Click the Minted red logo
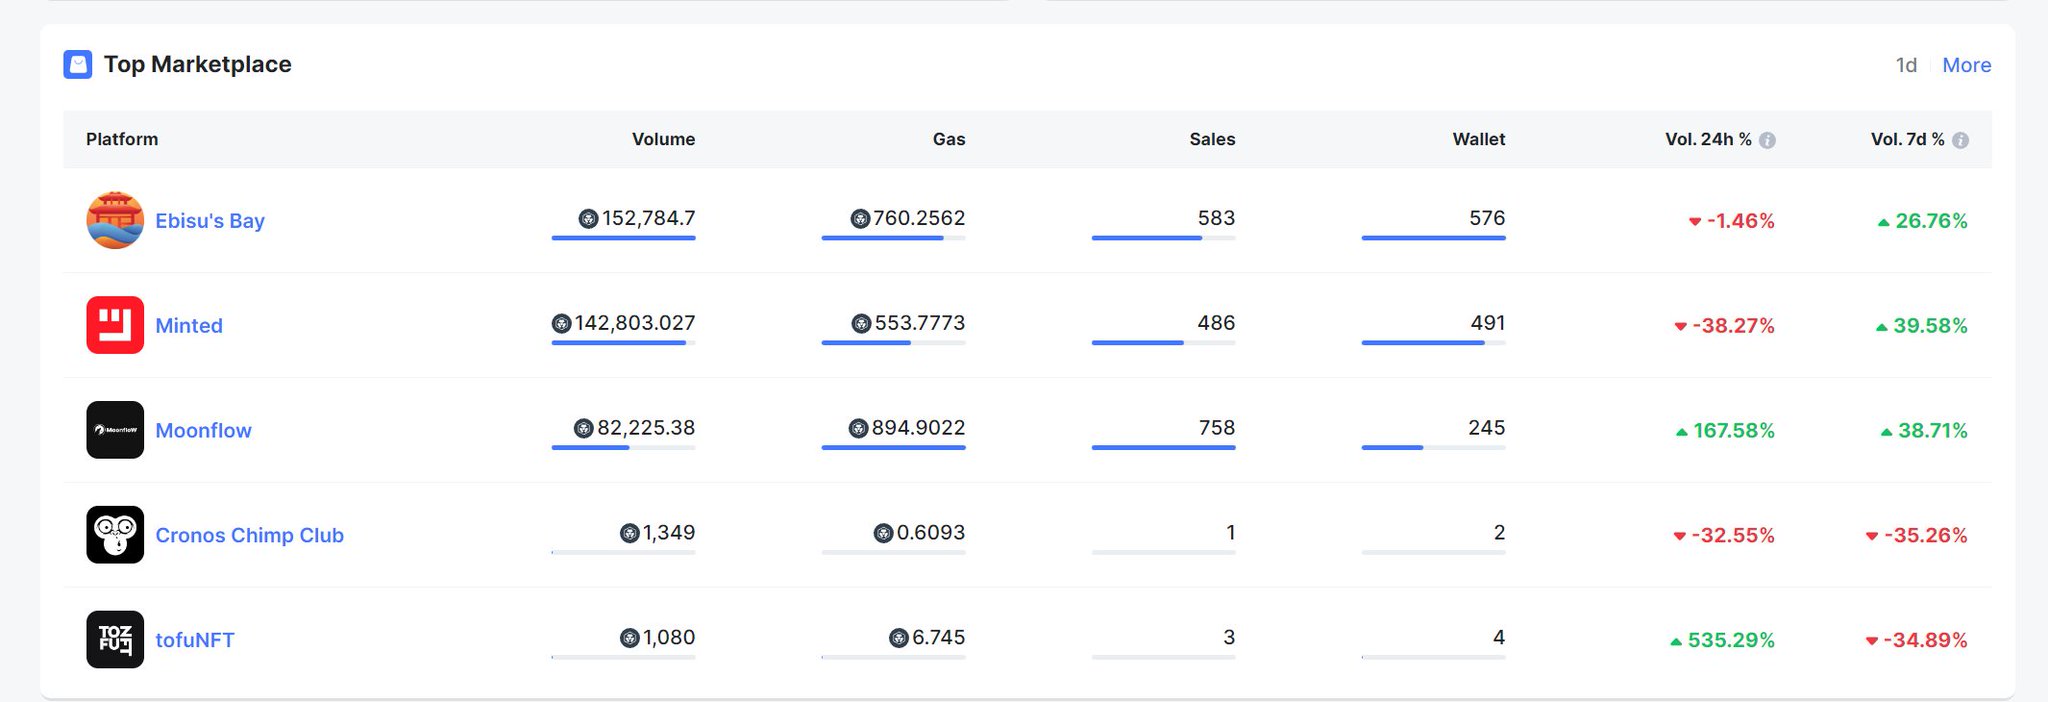 [115, 325]
